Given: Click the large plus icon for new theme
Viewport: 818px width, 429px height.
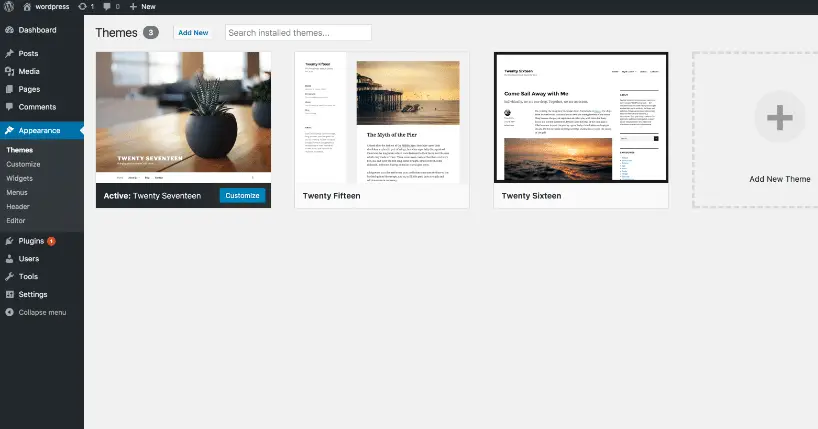Looking at the screenshot, I should (780, 117).
